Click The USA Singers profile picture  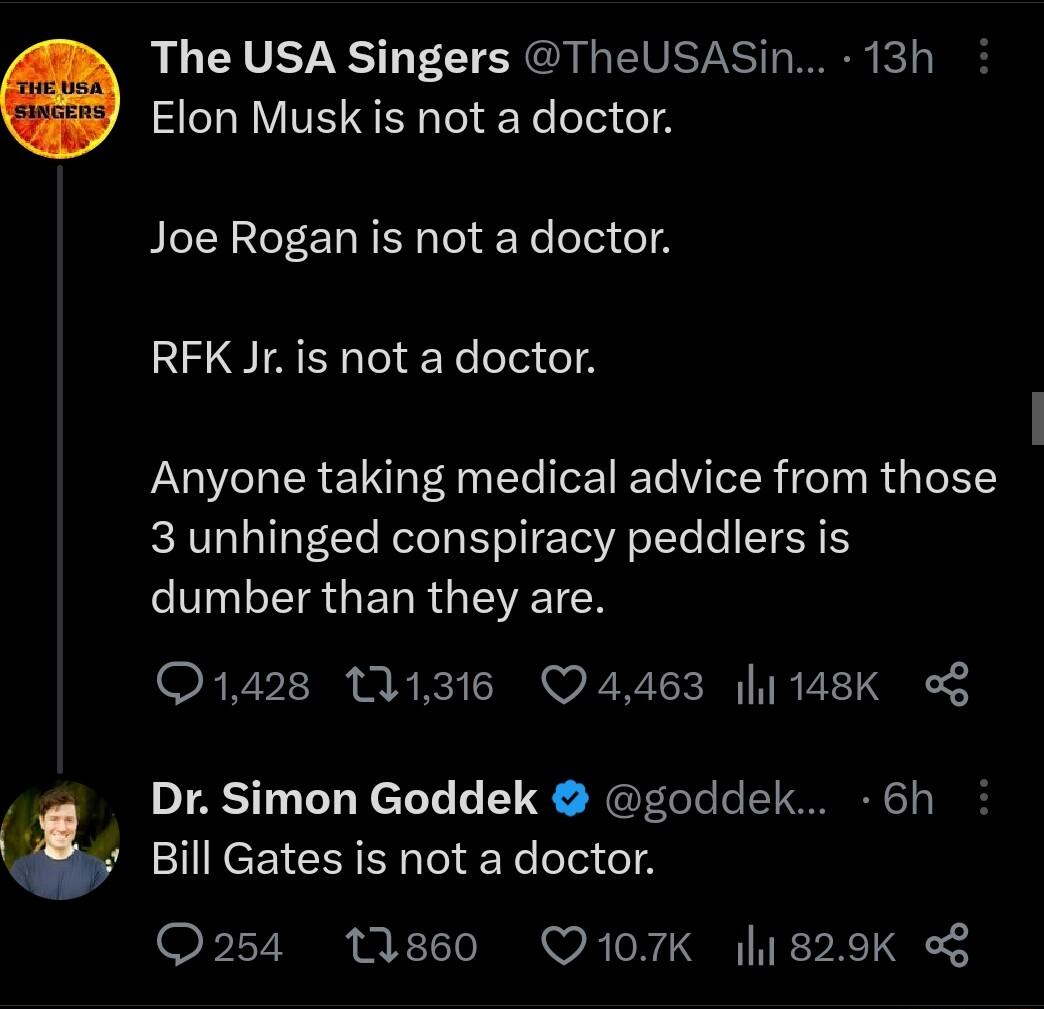(x=62, y=99)
